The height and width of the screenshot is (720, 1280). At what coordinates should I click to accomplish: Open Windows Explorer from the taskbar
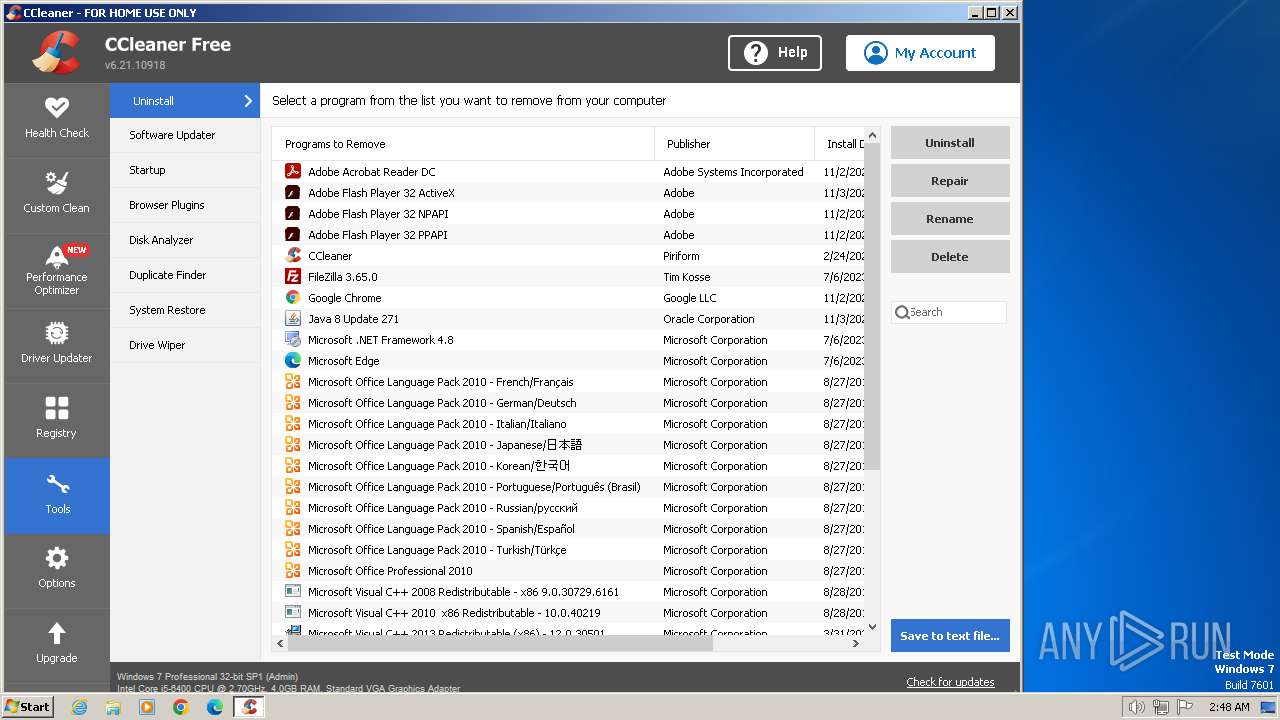113,707
